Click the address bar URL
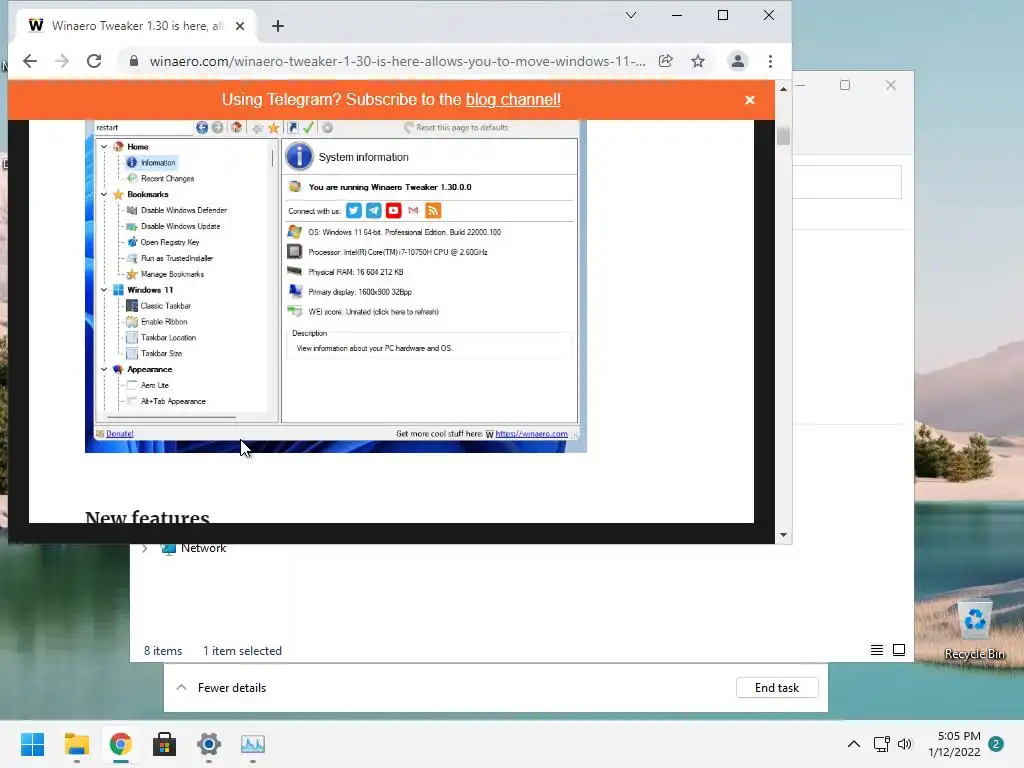Viewport: 1024px width, 768px height. (397, 61)
